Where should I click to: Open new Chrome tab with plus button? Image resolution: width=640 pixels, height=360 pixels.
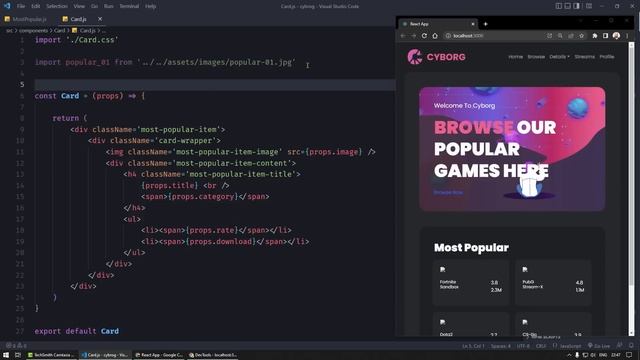pyautogui.click(x=485, y=24)
